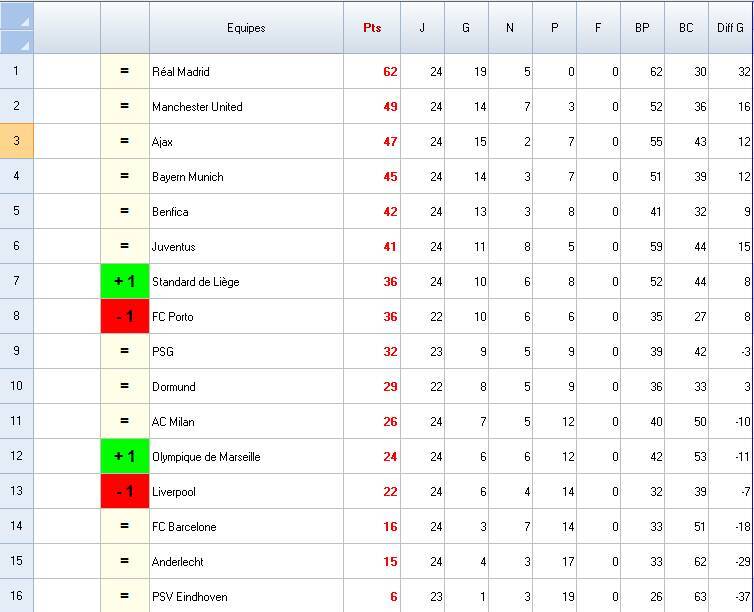Click the equals indicator beside PSV Eindhoven
This screenshot has height=612, width=754.
pos(125,596)
